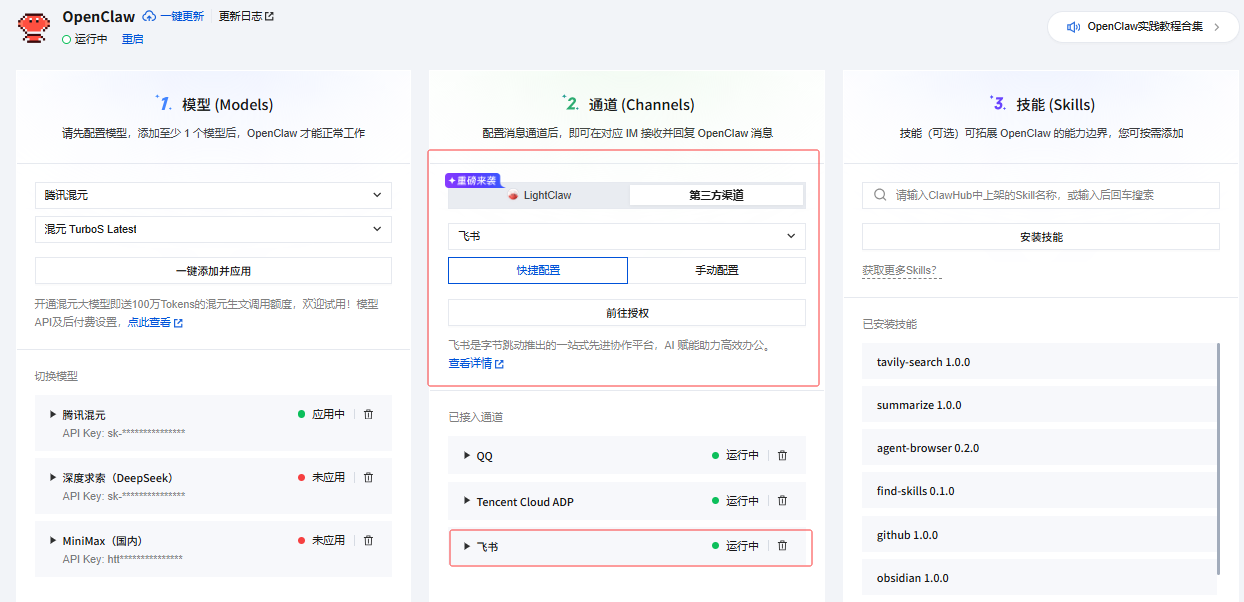
Task: Delete the Tencent Cloud ADP channel
Action: (x=782, y=501)
